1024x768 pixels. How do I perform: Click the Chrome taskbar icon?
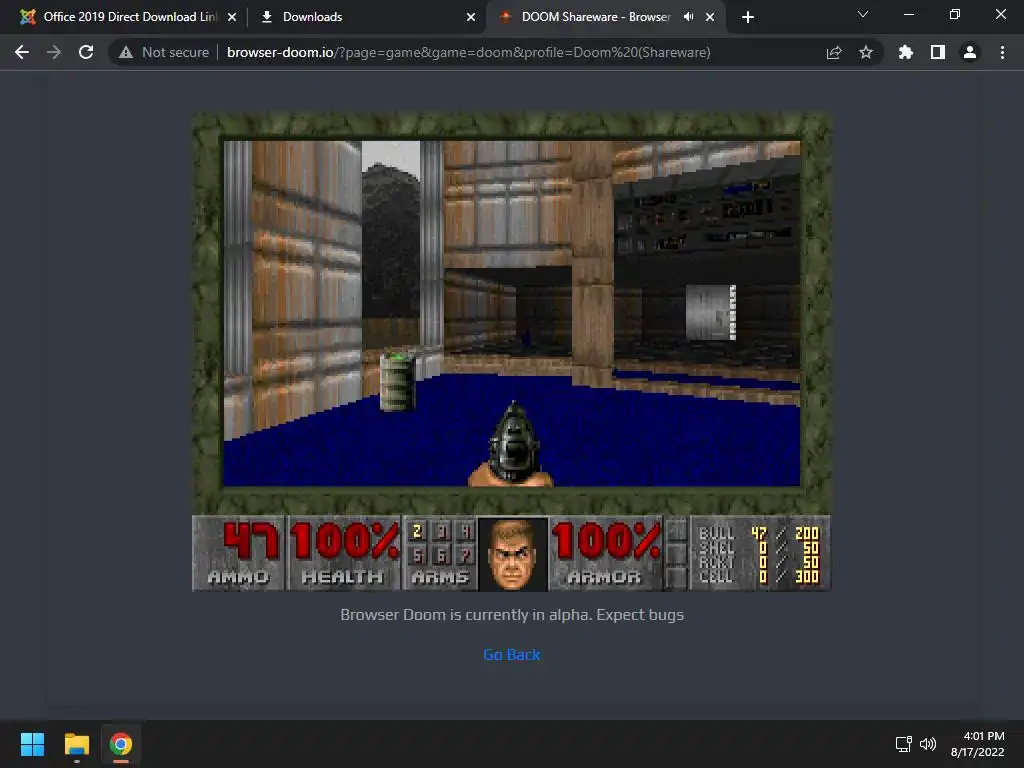[121, 744]
